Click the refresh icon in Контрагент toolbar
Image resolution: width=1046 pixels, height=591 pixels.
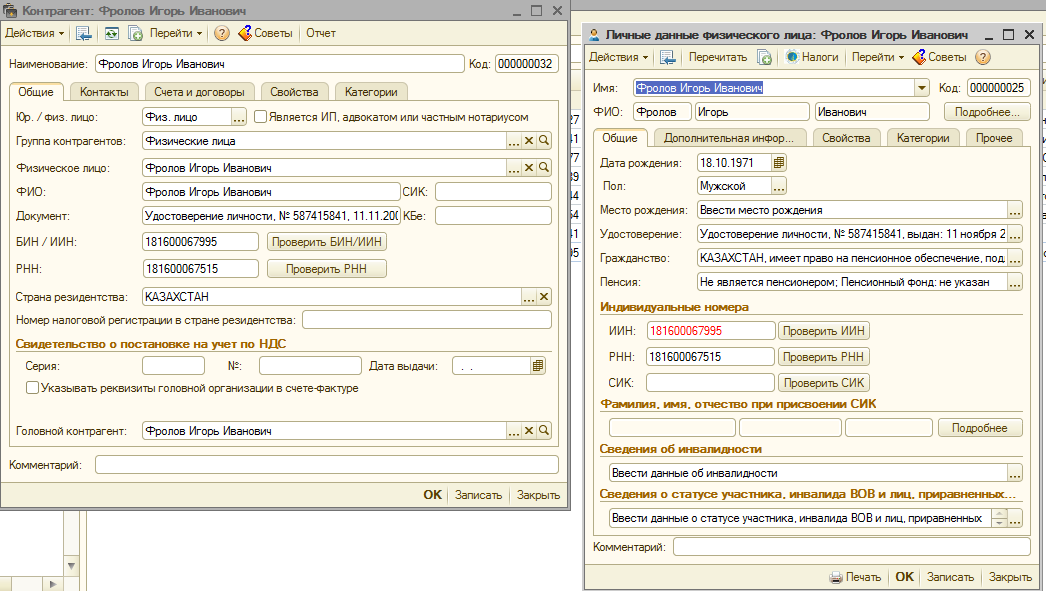pos(111,33)
